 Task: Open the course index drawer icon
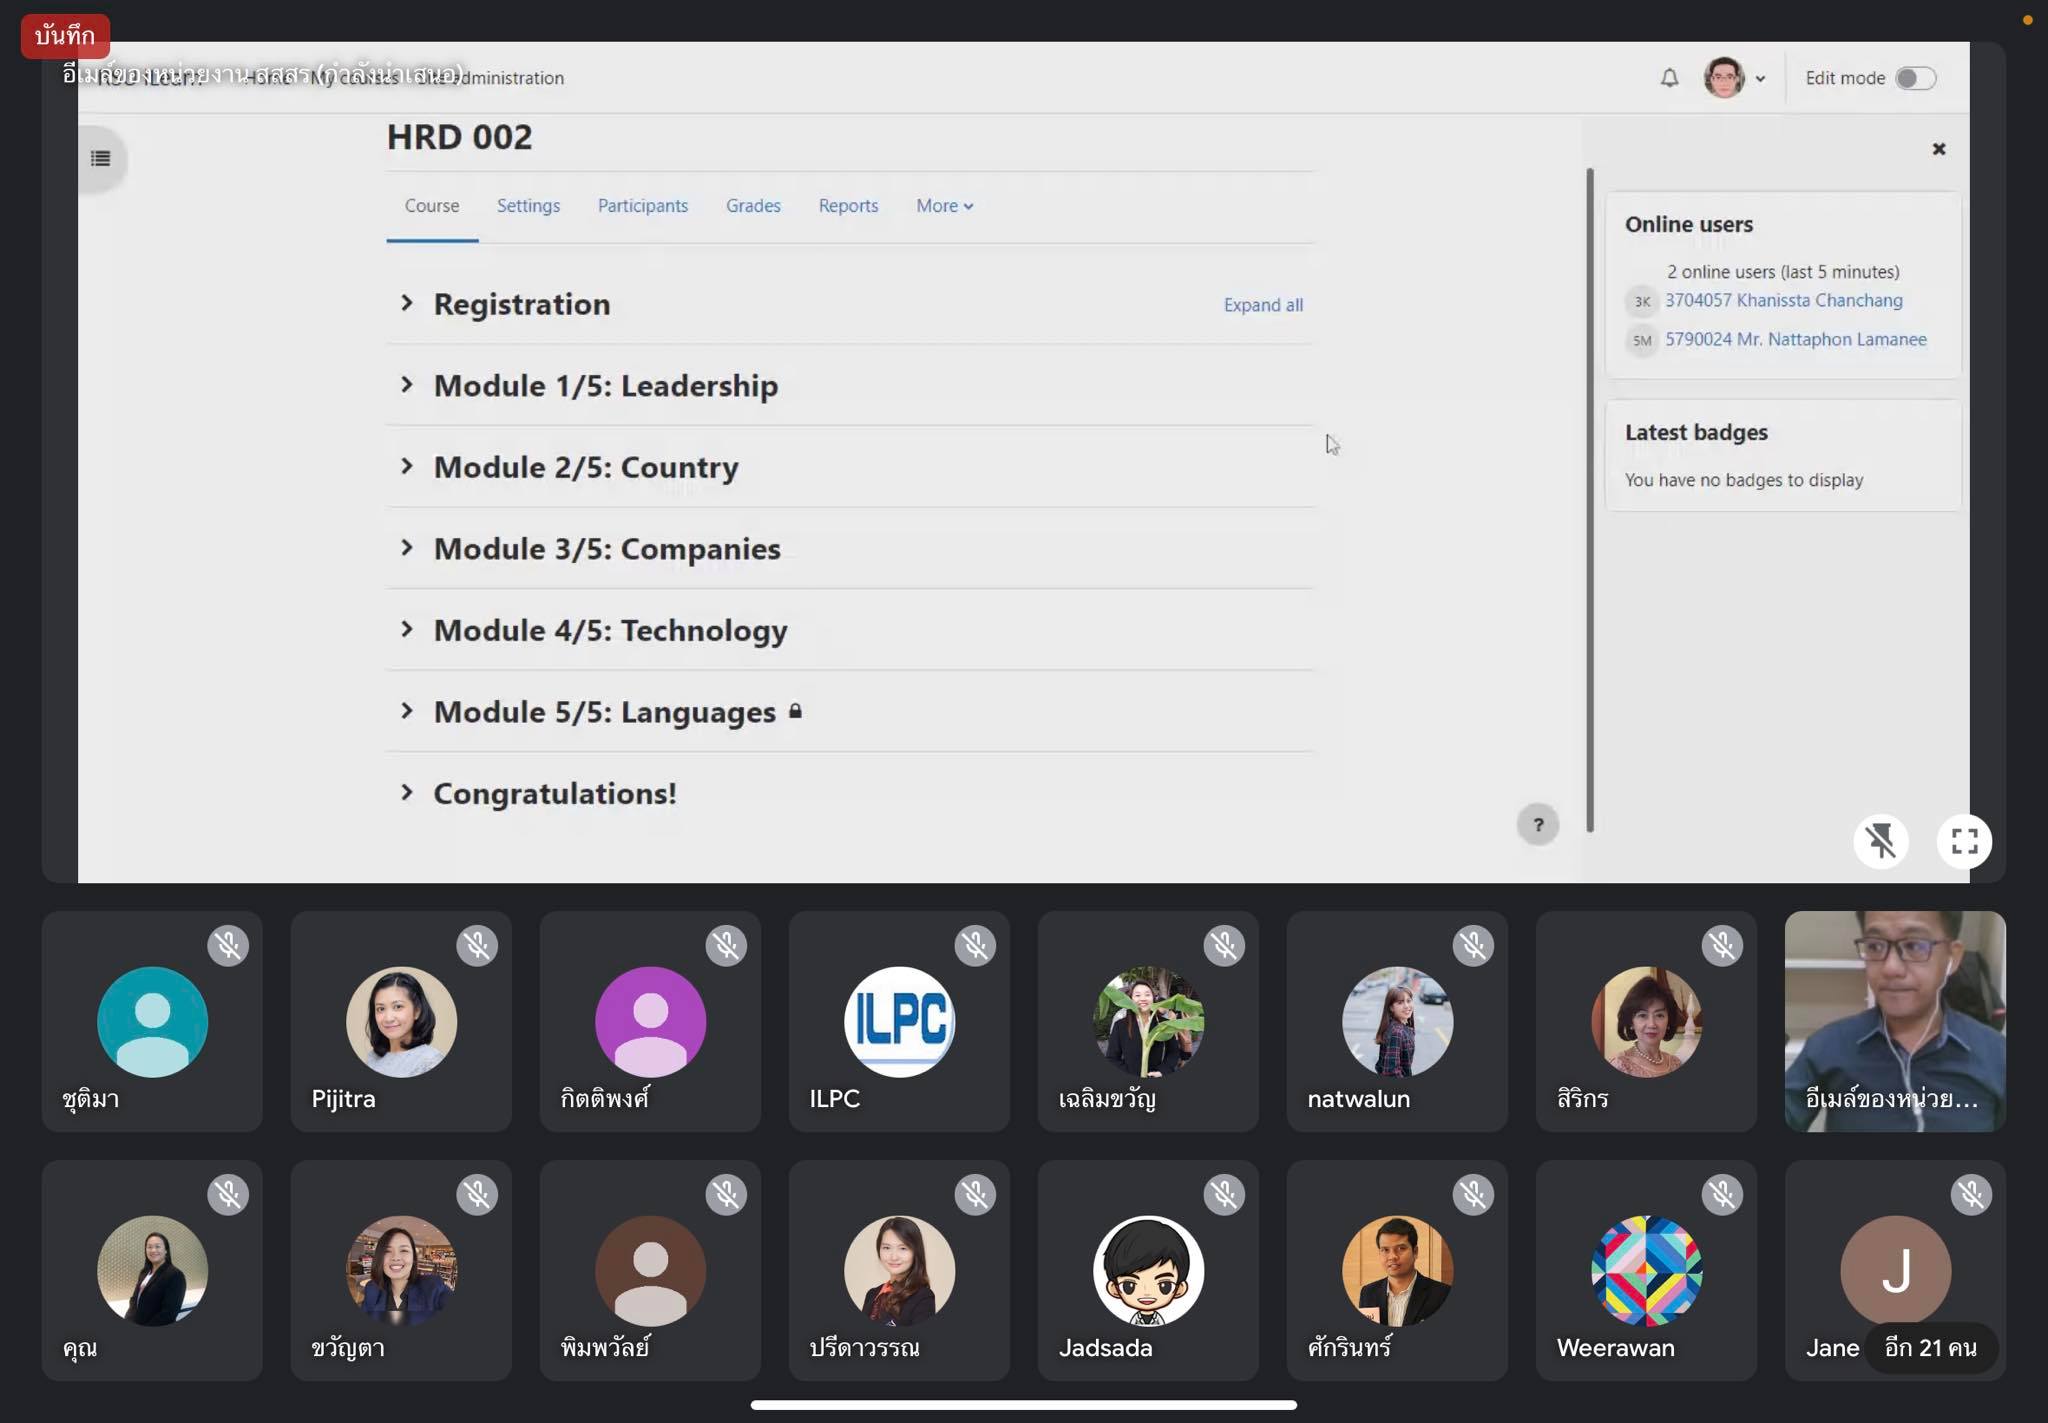pos(101,159)
